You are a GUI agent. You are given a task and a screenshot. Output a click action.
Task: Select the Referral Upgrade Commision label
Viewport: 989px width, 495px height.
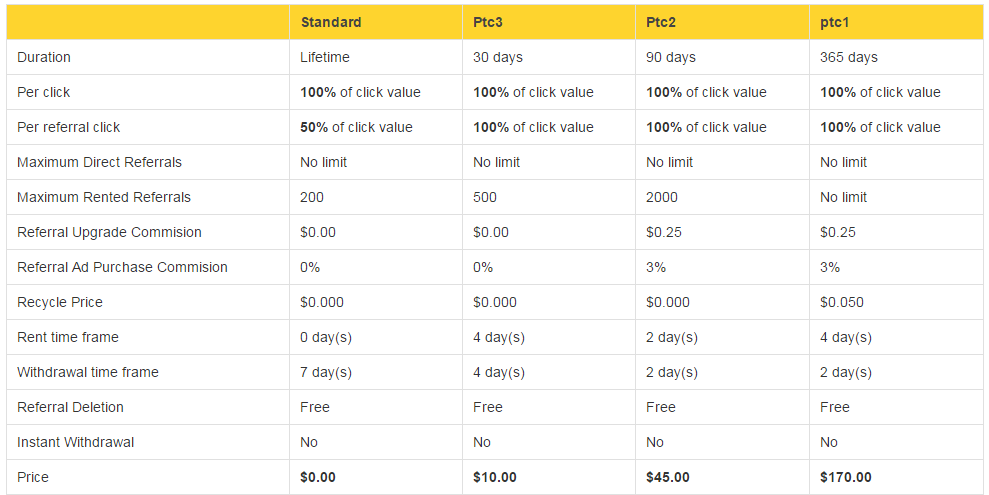click(x=109, y=232)
